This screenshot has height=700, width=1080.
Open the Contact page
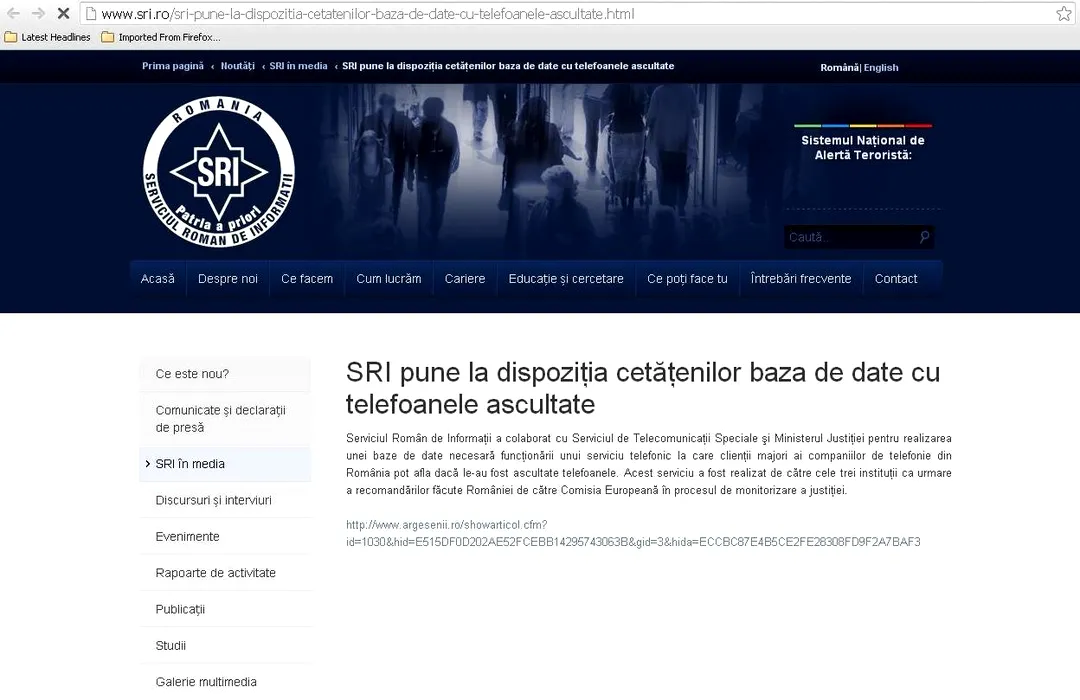pos(895,279)
